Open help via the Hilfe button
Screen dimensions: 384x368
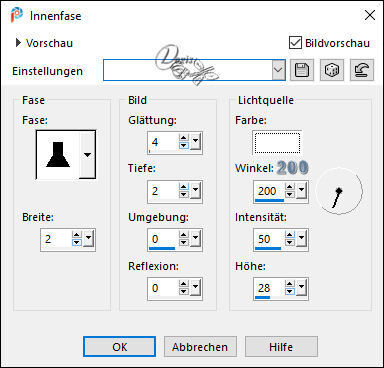(x=281, y=347)
